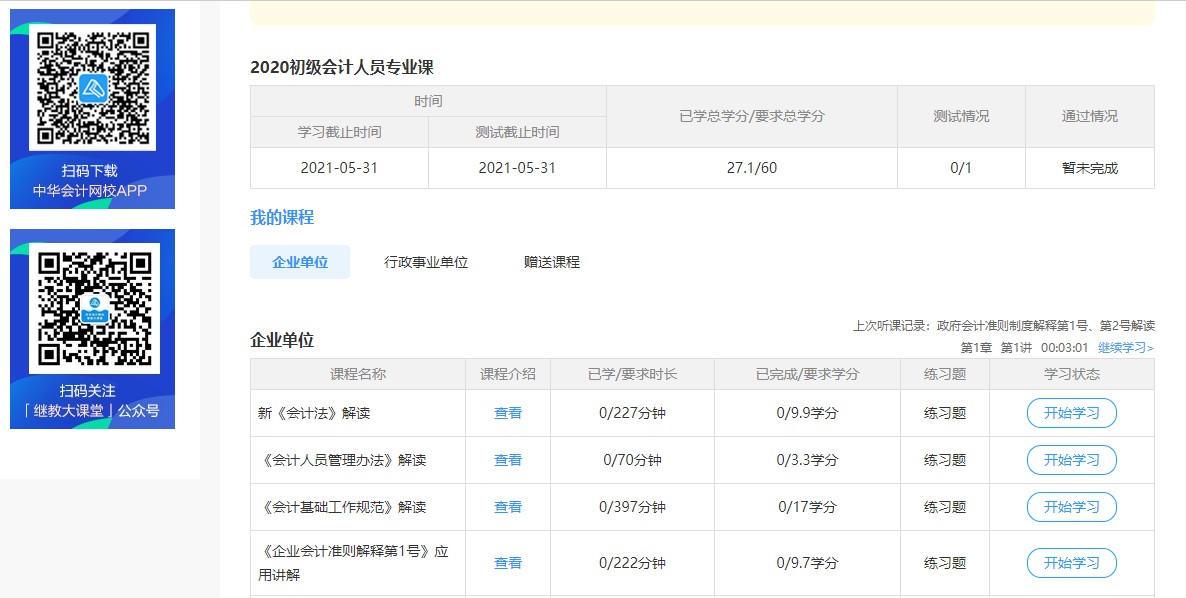Click 开始学习 on 《会计基础工作规范》解读 row
Viewport: 1186px width, 598px height.
(1072, 507)
